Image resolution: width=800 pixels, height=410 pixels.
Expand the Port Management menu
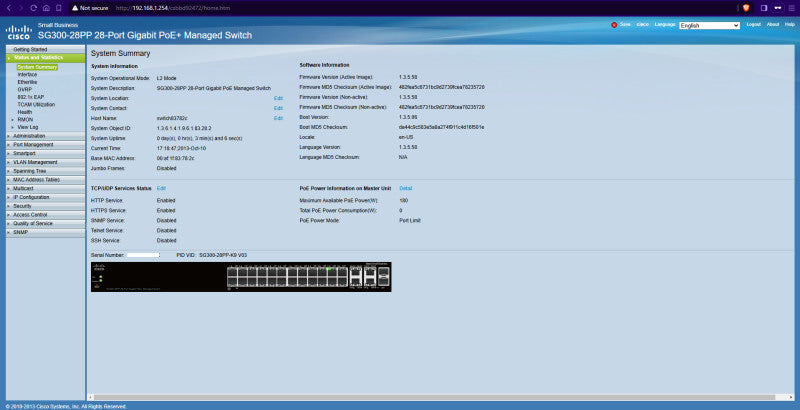point(45,144)
